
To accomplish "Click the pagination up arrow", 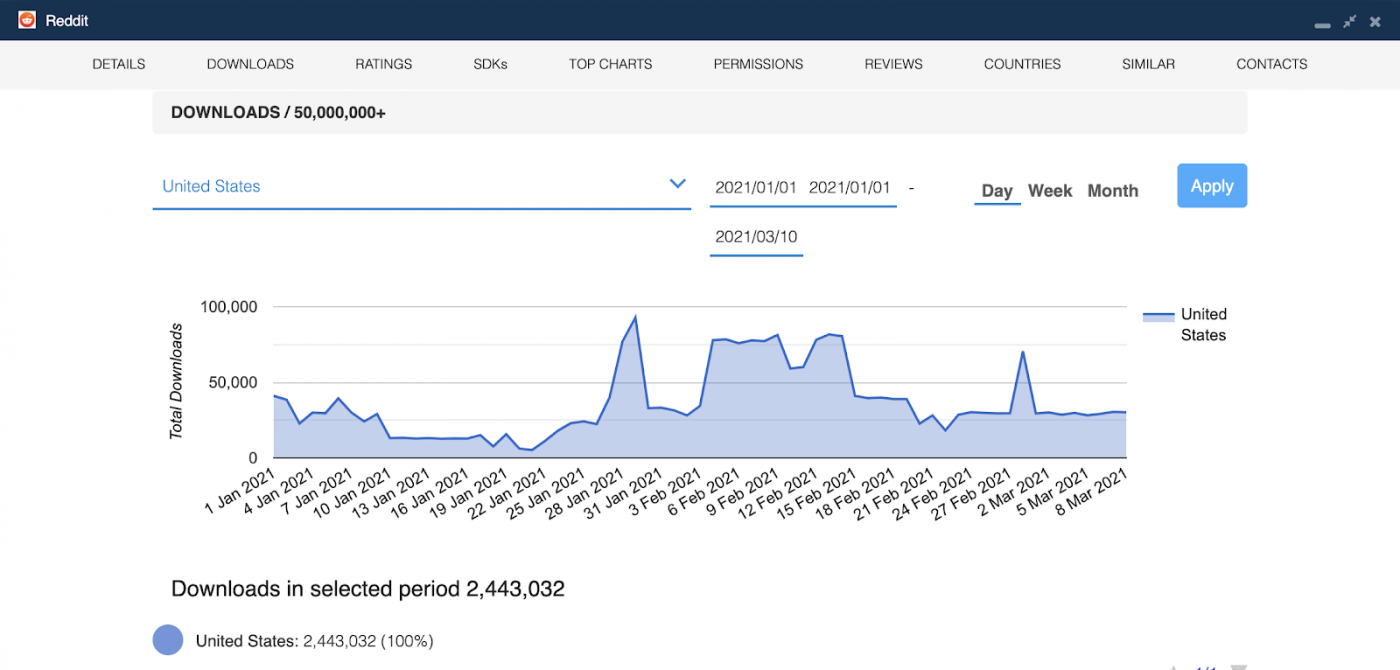I will (x=1173, y=665).
